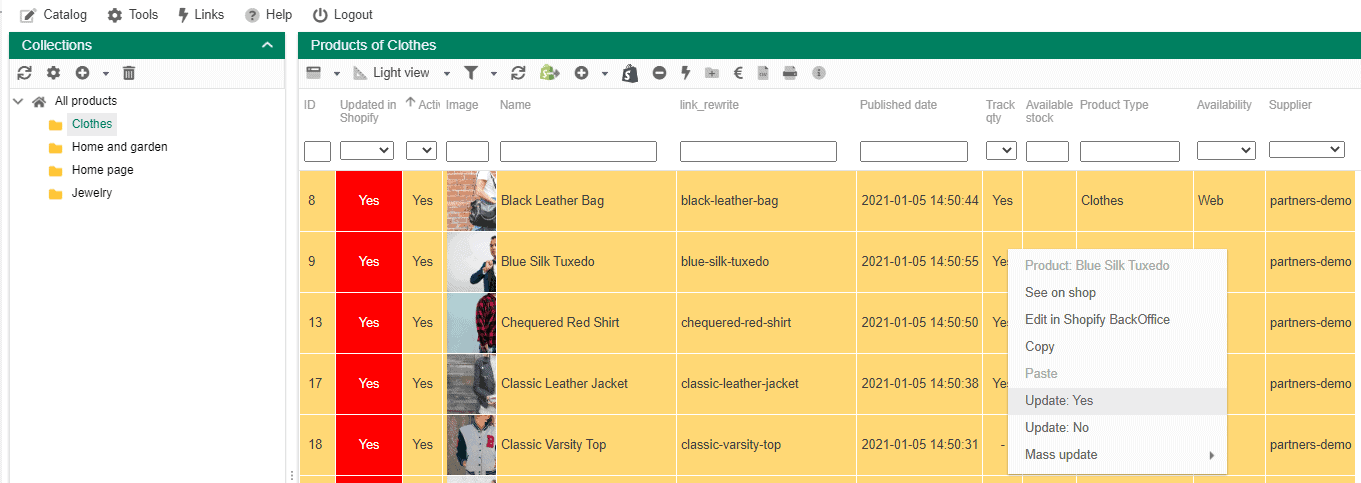This screenshot has height=483, width=1361.
Task: Click the Classic Varsity Top thumbnail
Action: (471, 445)
